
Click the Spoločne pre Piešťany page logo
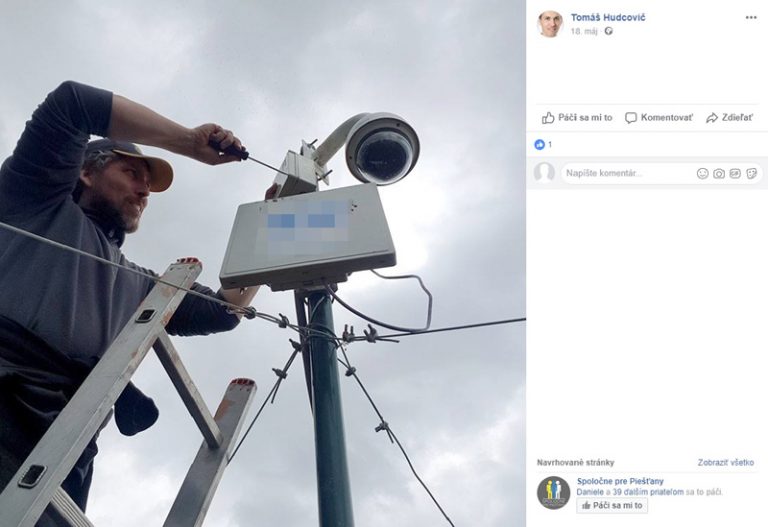pyautogui.click(x=553, y=493)
